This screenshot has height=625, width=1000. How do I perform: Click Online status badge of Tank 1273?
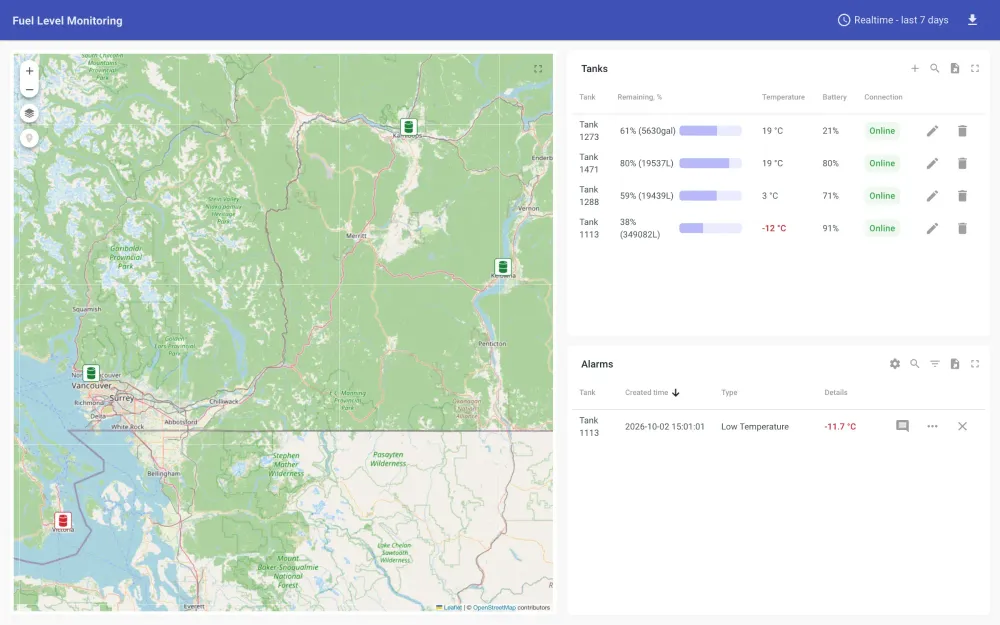click(882, 131)
